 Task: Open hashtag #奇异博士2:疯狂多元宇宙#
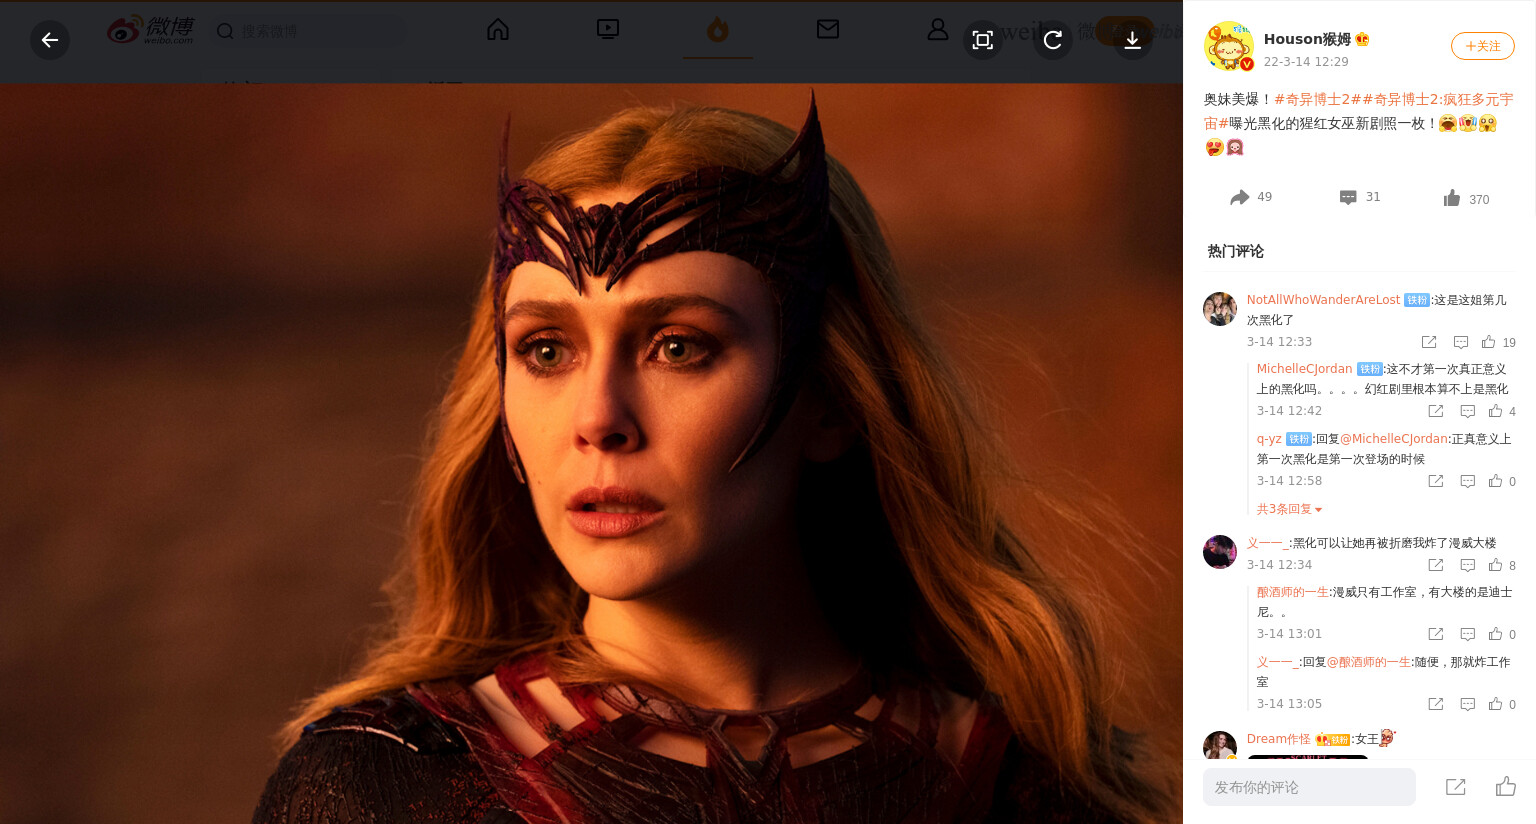tap(1437, 99)
